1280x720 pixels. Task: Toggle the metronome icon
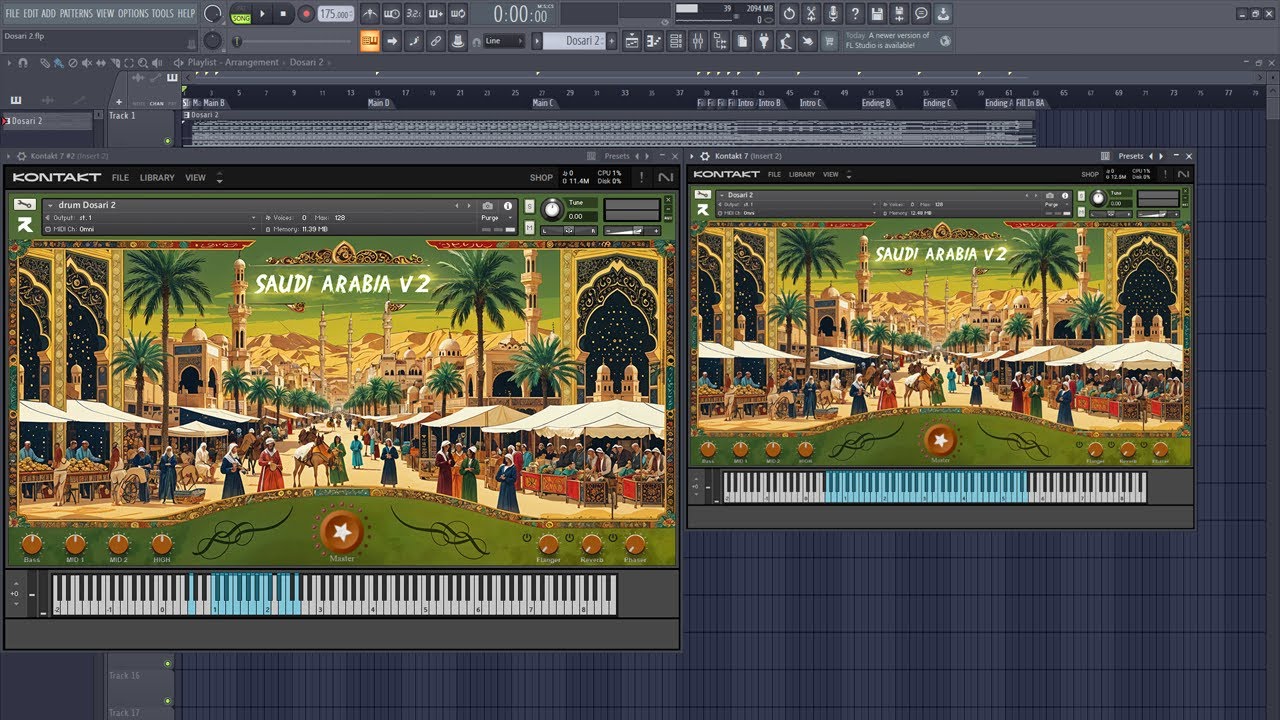(x=370, y=14)
